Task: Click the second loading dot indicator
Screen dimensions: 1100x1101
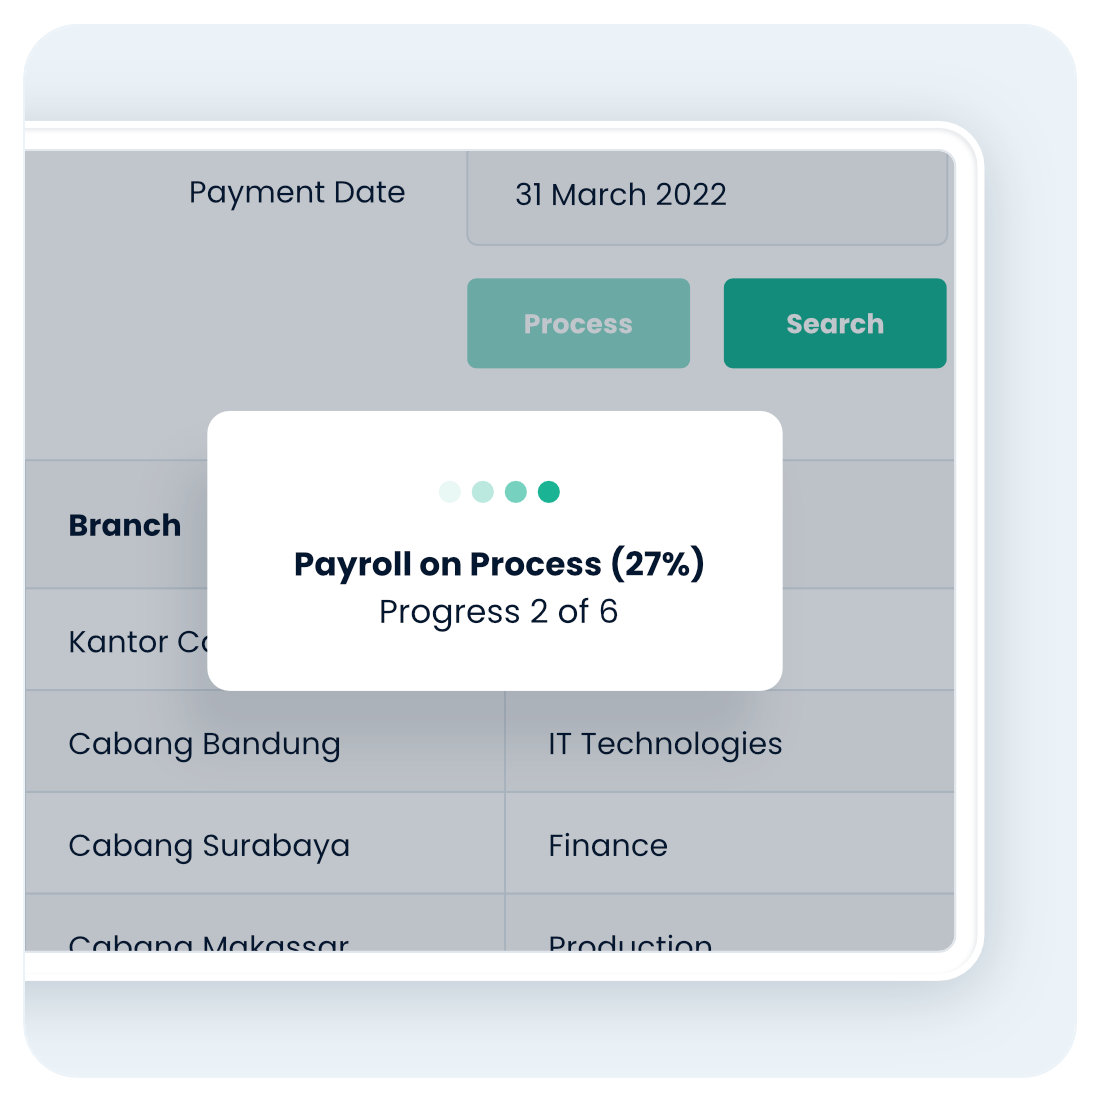Action: (x=483, y=492)
